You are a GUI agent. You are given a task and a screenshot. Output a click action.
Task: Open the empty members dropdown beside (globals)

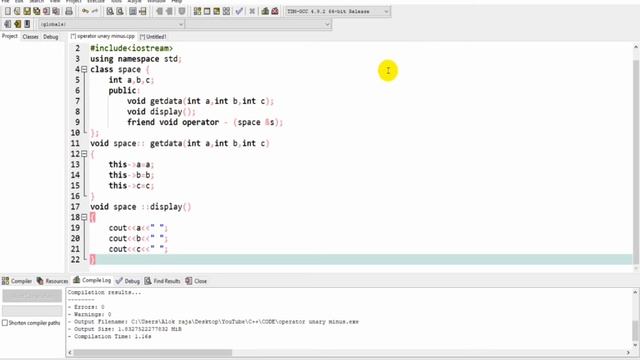point(258,24)
